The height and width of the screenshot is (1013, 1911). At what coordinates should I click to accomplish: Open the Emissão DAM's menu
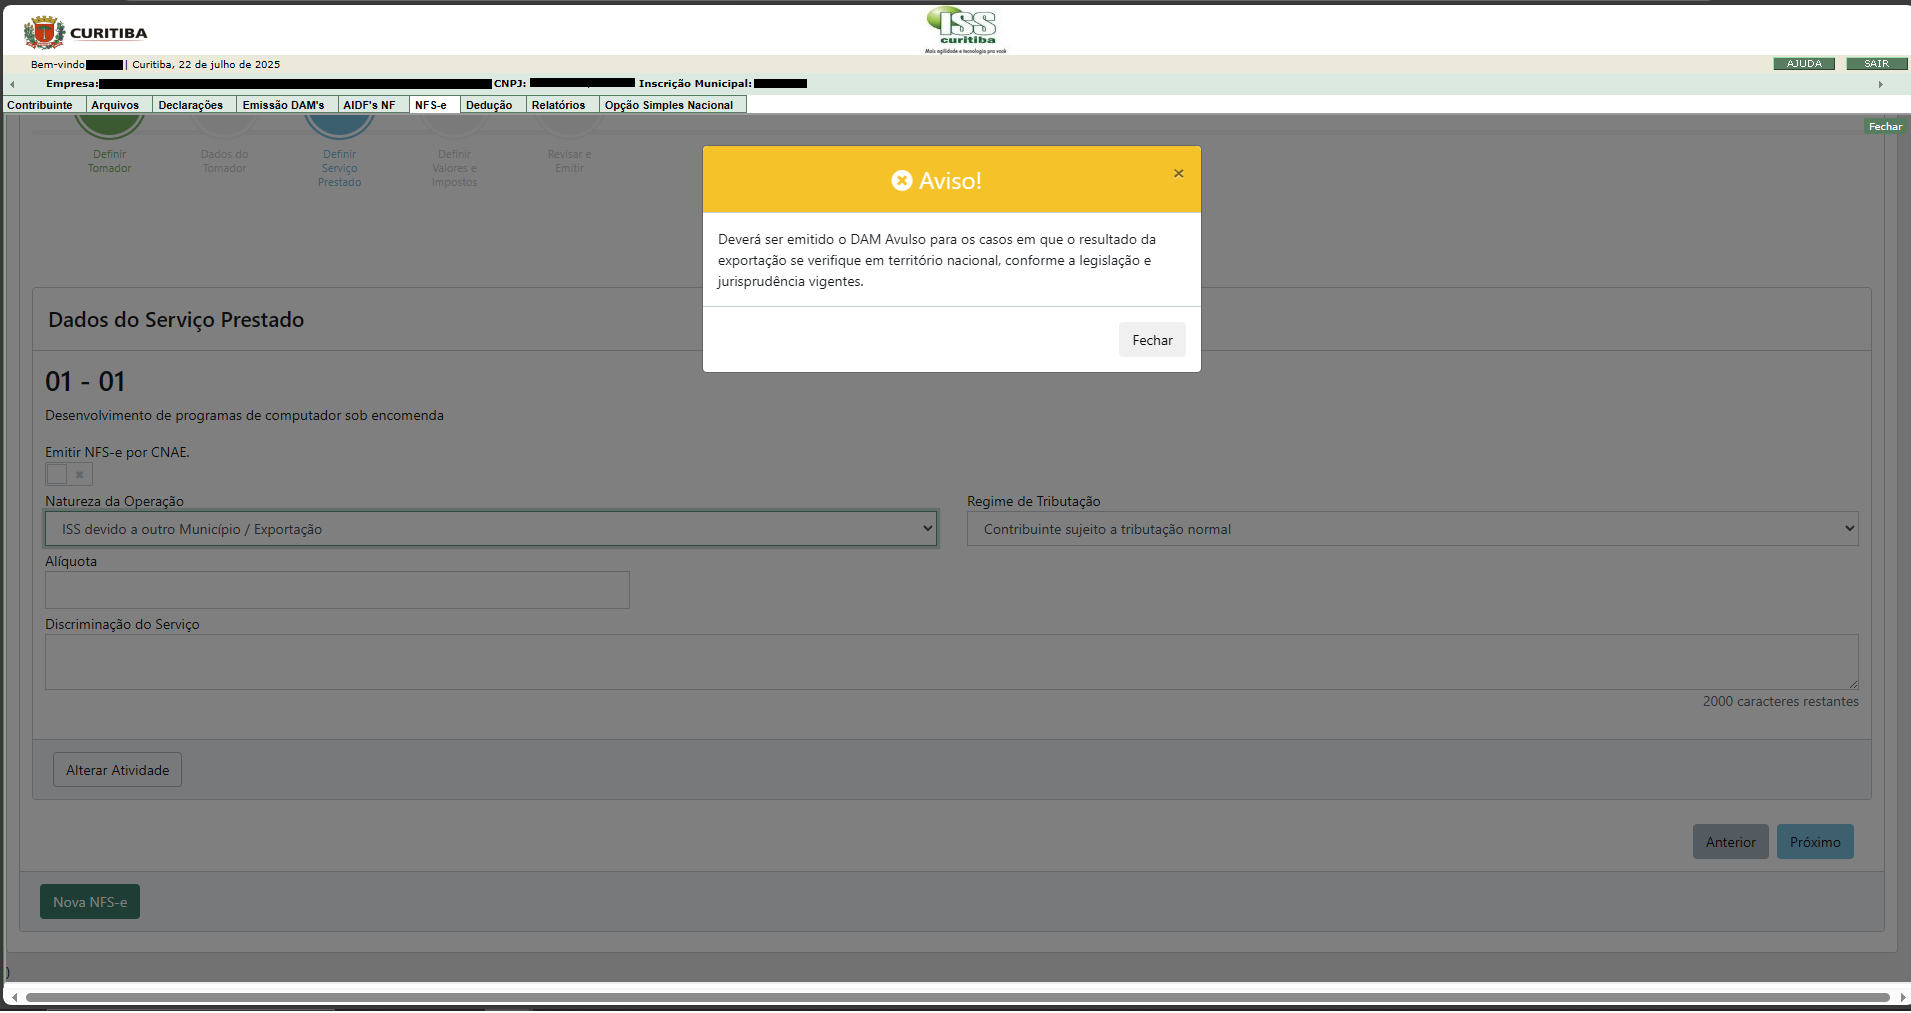[x=283, y=105]
